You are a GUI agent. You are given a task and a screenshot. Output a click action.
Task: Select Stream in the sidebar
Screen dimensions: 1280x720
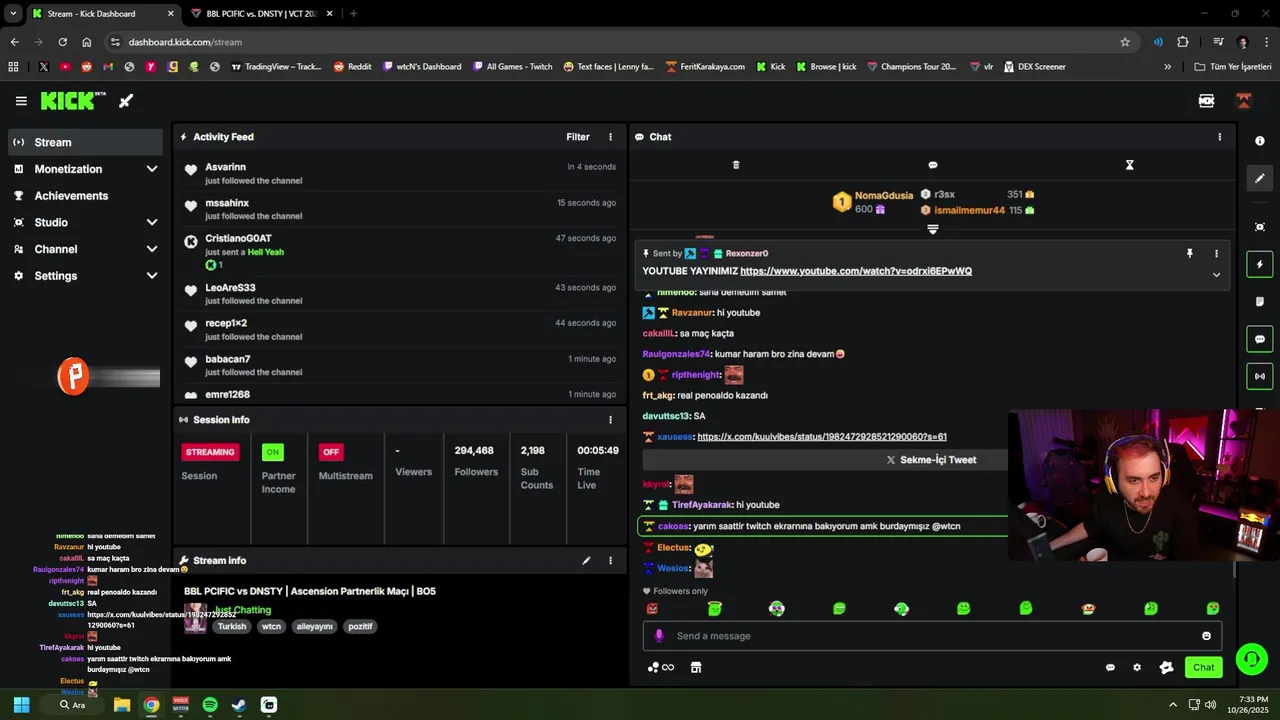coord(86,142)
